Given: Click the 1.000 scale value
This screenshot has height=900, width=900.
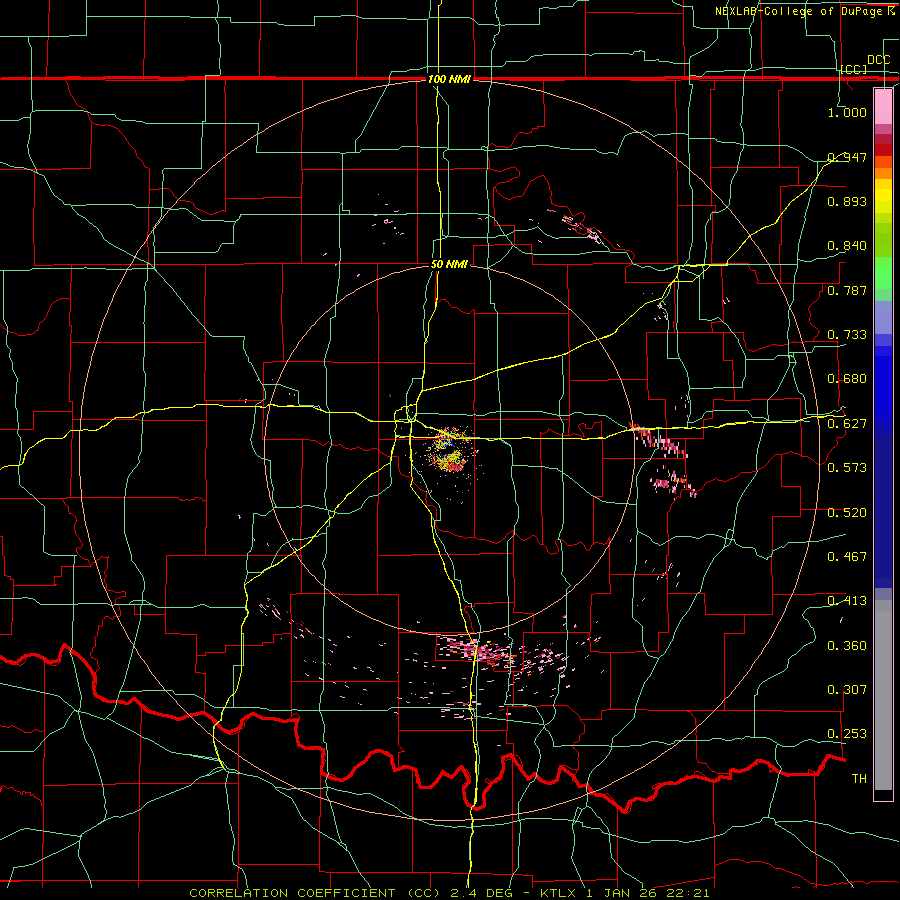Looking at the screenshot, I should (847, 112).
